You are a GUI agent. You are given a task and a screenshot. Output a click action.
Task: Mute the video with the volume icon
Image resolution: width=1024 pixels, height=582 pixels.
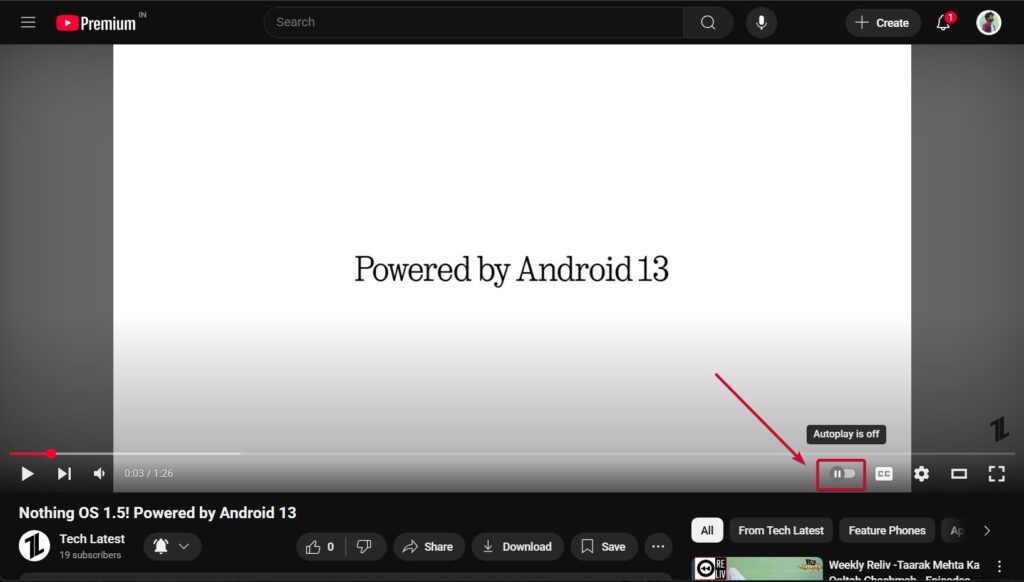pyautogui.click(x=98, y=473)
